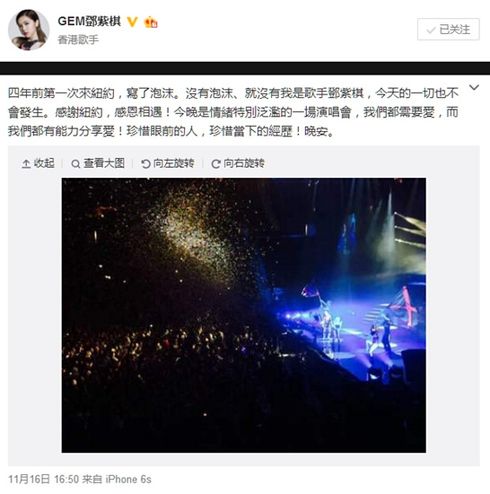Image resolution: width=490 pixels, height=494 pixels.
Task: Rotate the photo right with 向右旋转
Action: tap(238, 163)
